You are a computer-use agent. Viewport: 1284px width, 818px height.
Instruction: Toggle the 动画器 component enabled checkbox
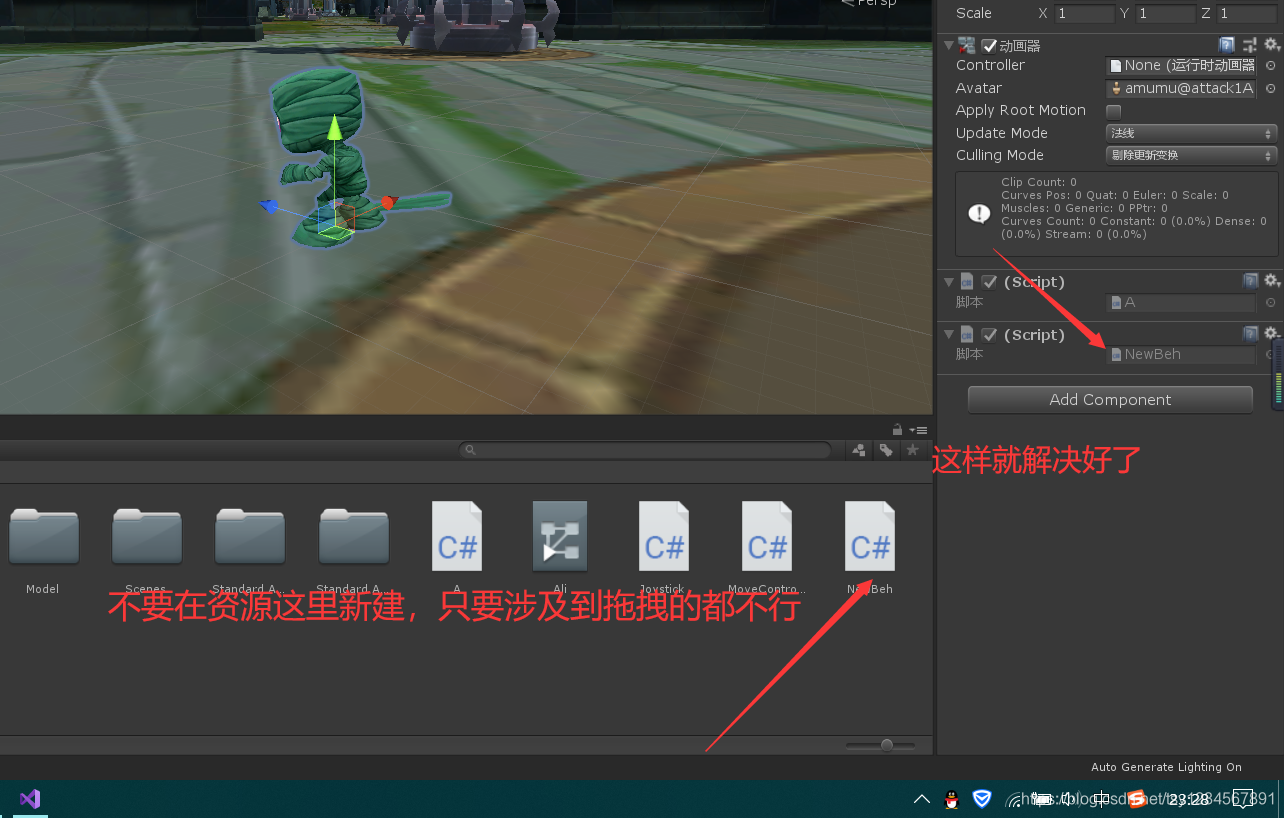tap(989, 45)
